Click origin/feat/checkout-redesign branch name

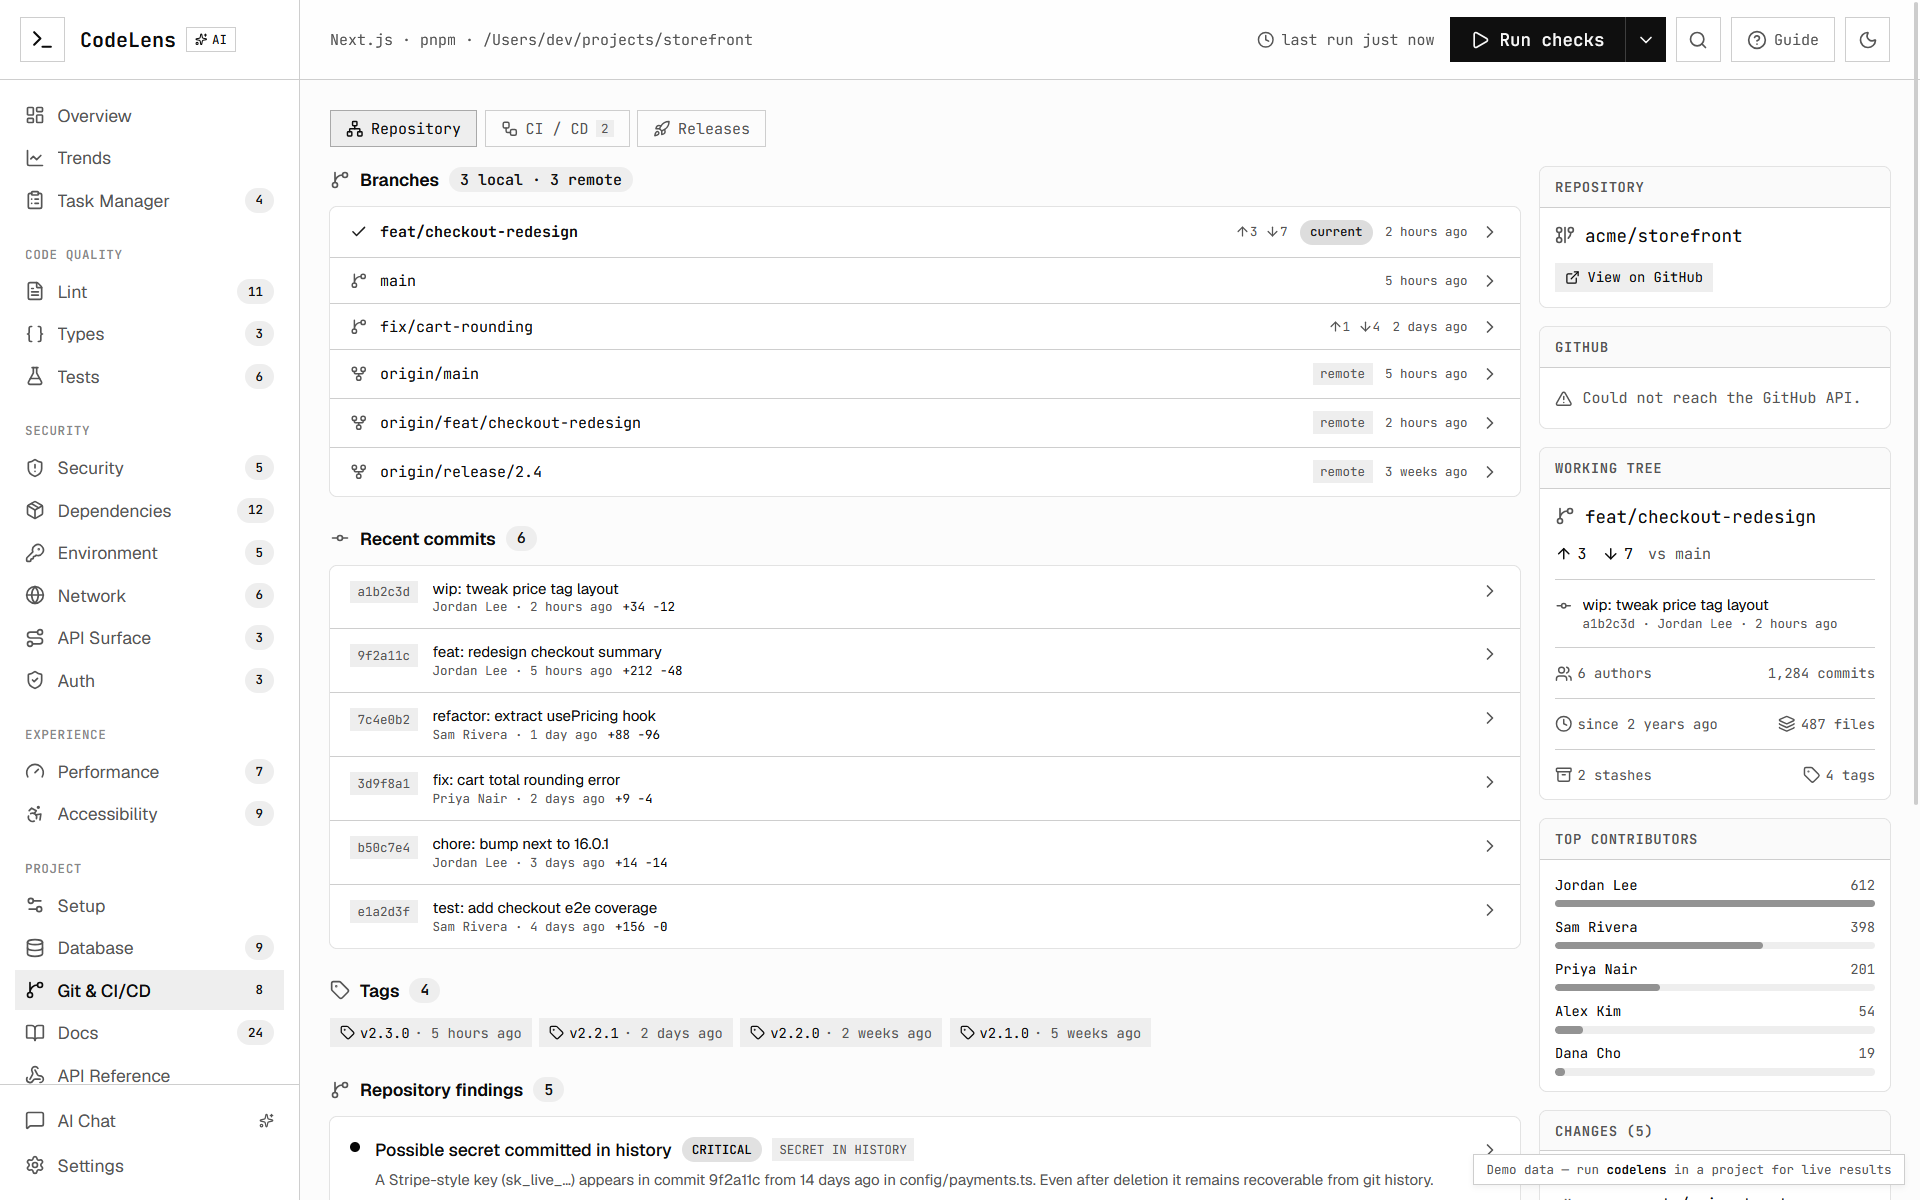(x=510, y=423)
